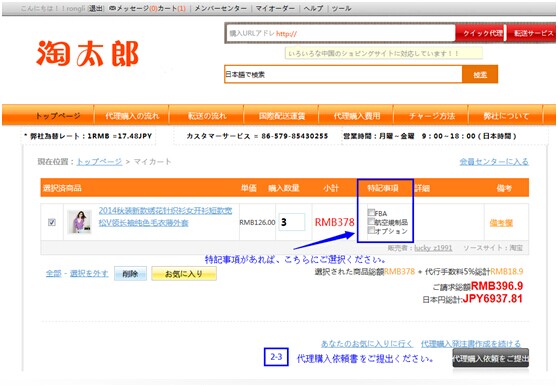Click the exchange rate 1RMB=17.48JPY text
The image size is (558, 387).
(x=120, y=136)
